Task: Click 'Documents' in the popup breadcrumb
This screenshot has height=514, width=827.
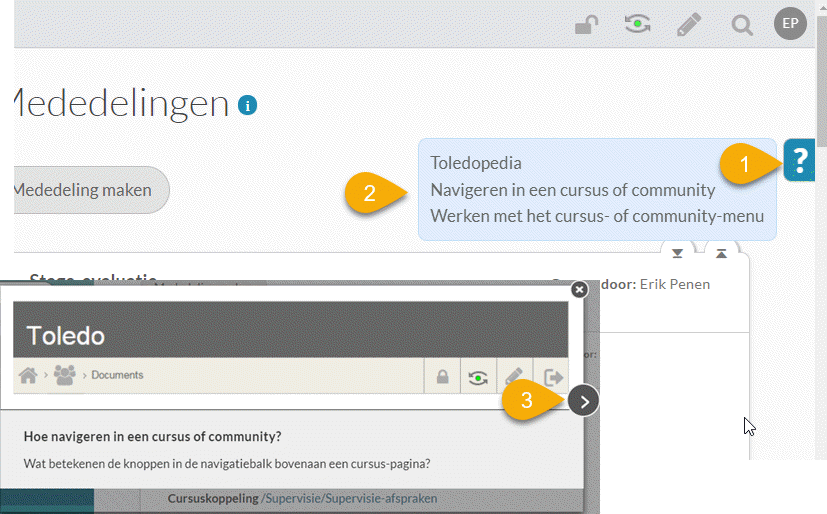Action: tap(117, 375)
